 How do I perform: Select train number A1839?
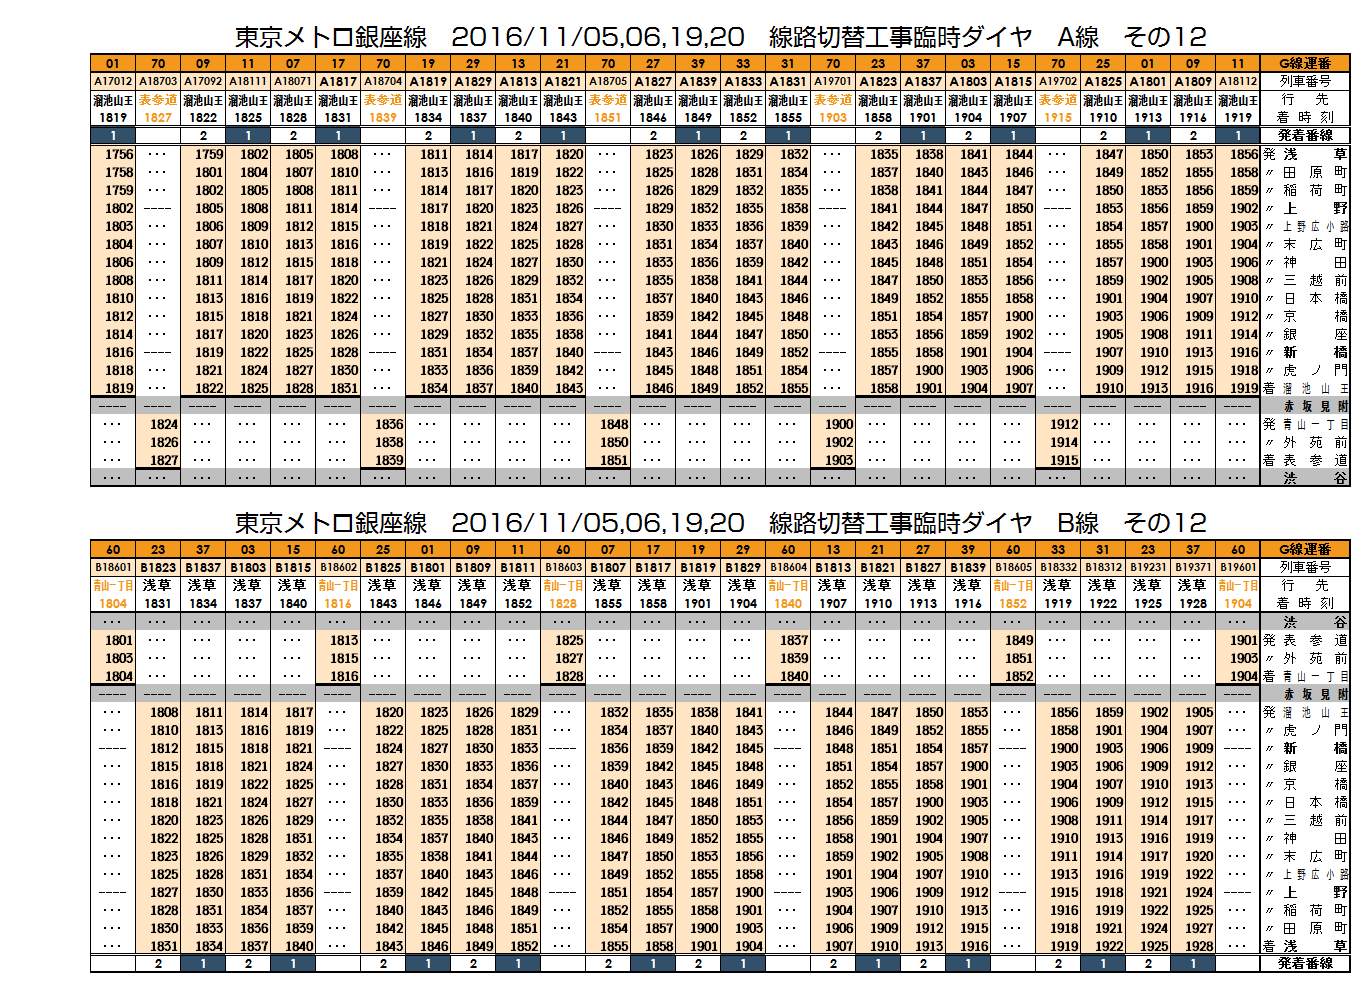pos(698,81)
